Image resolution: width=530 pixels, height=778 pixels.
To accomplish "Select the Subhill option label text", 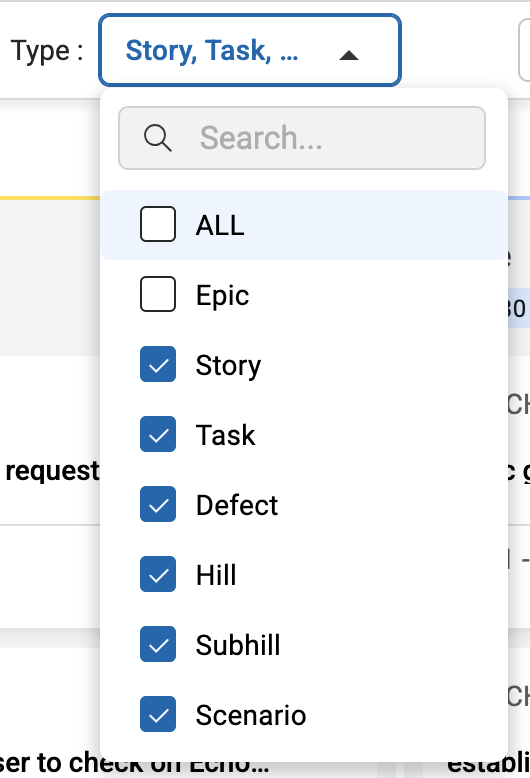I will pyautogui.click(x=238, y=645).
